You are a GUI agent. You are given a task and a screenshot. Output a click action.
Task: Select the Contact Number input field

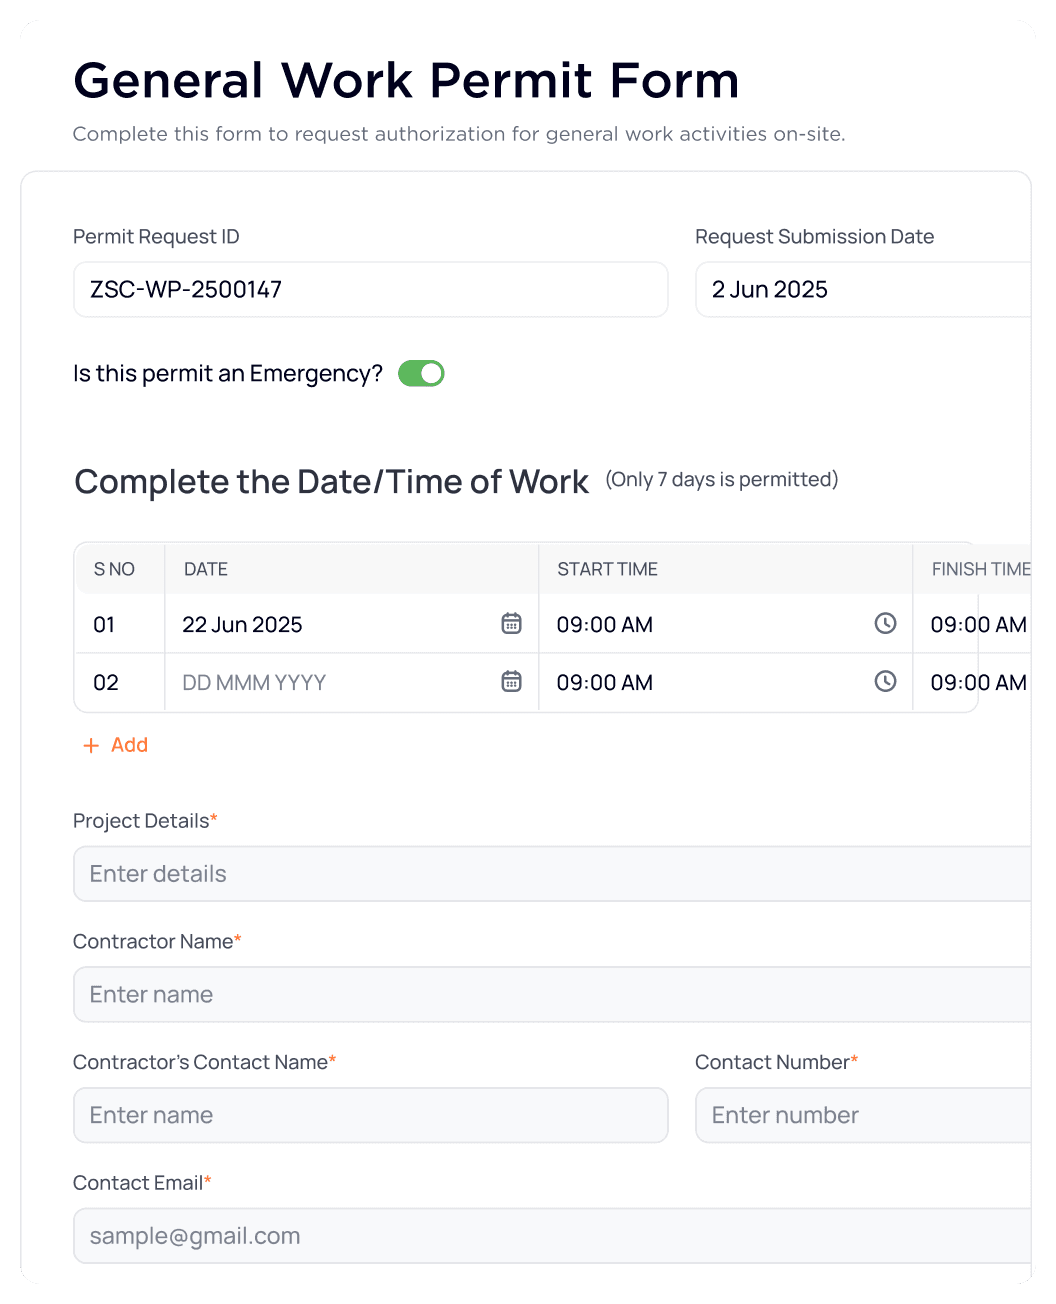point(865,1115)
